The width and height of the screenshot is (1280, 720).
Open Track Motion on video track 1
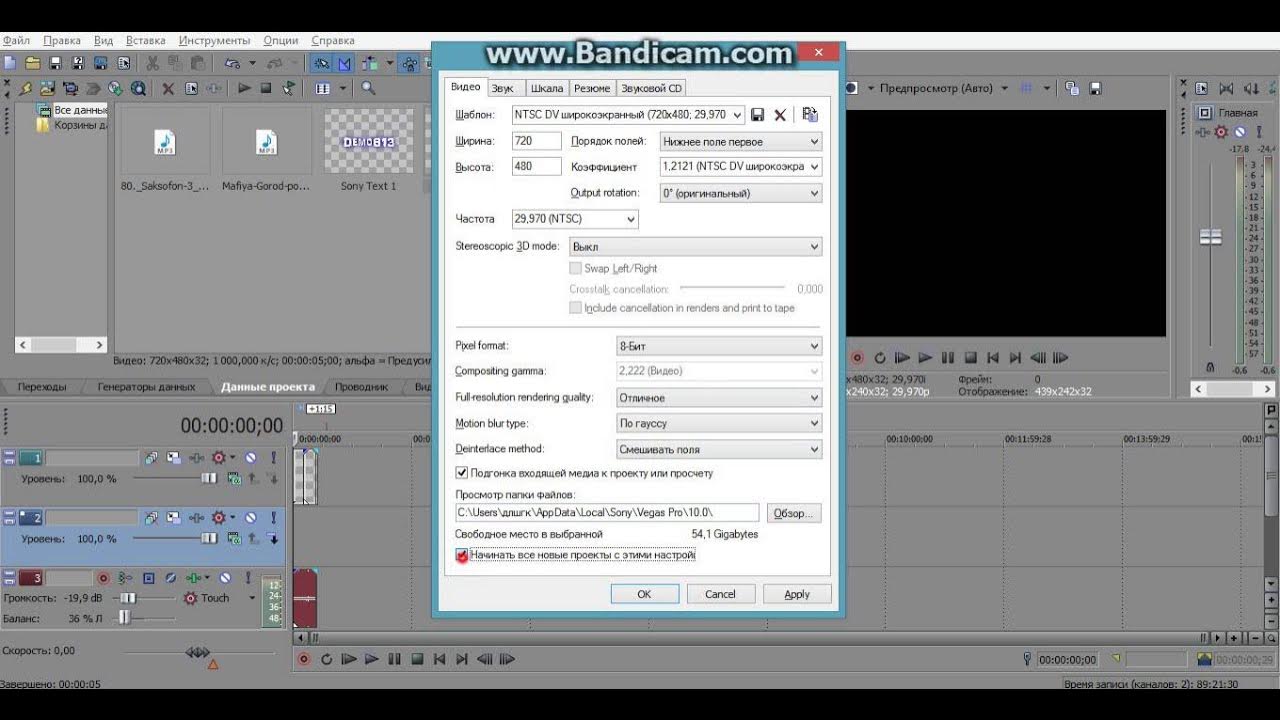[x=174, y=457]
